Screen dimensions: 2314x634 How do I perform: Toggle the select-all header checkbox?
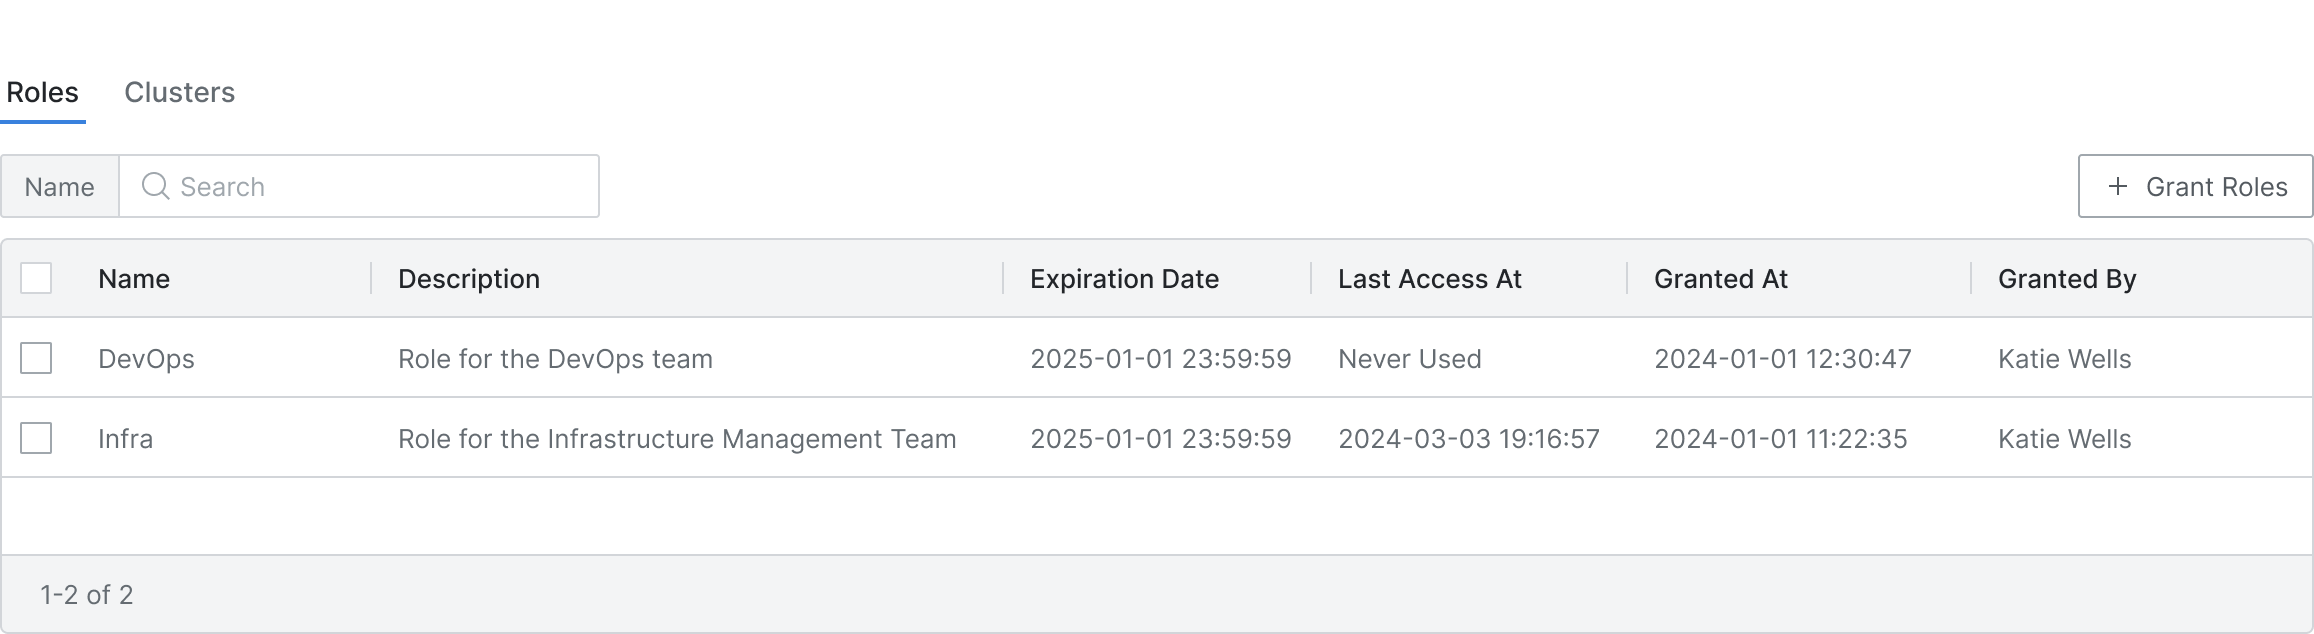pyautogui.click(x=36, y=278)
